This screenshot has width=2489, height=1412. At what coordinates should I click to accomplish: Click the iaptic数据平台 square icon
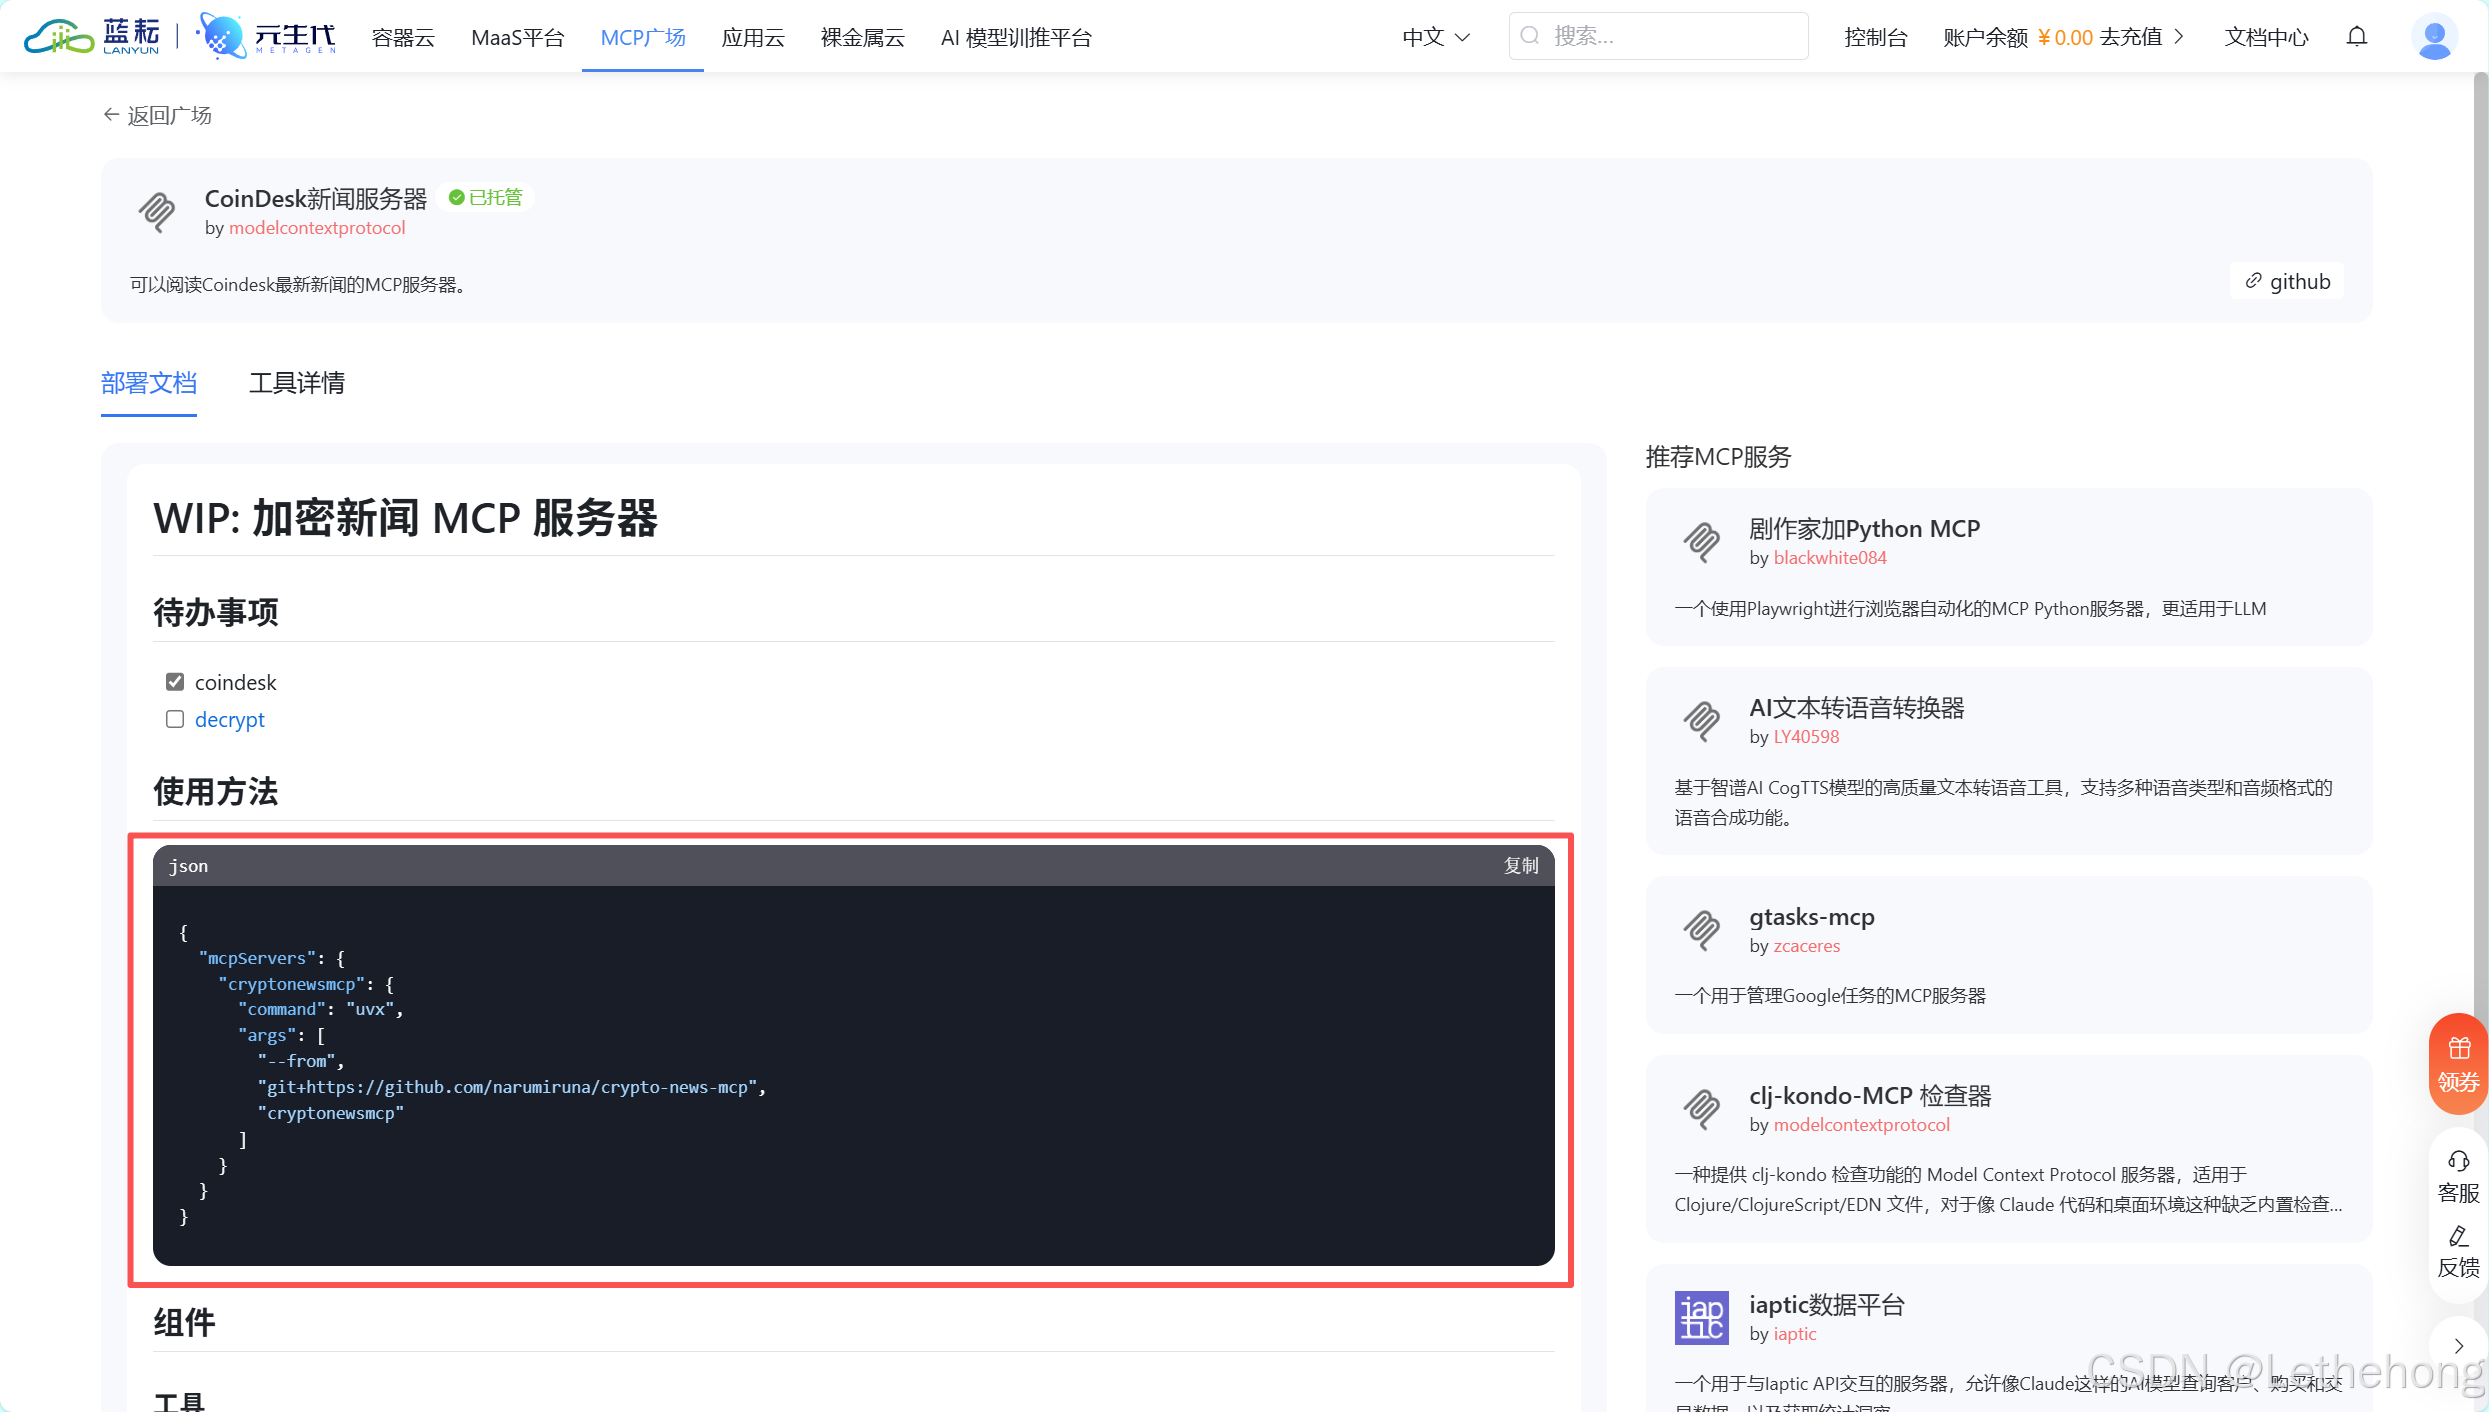[1702, 1317]
